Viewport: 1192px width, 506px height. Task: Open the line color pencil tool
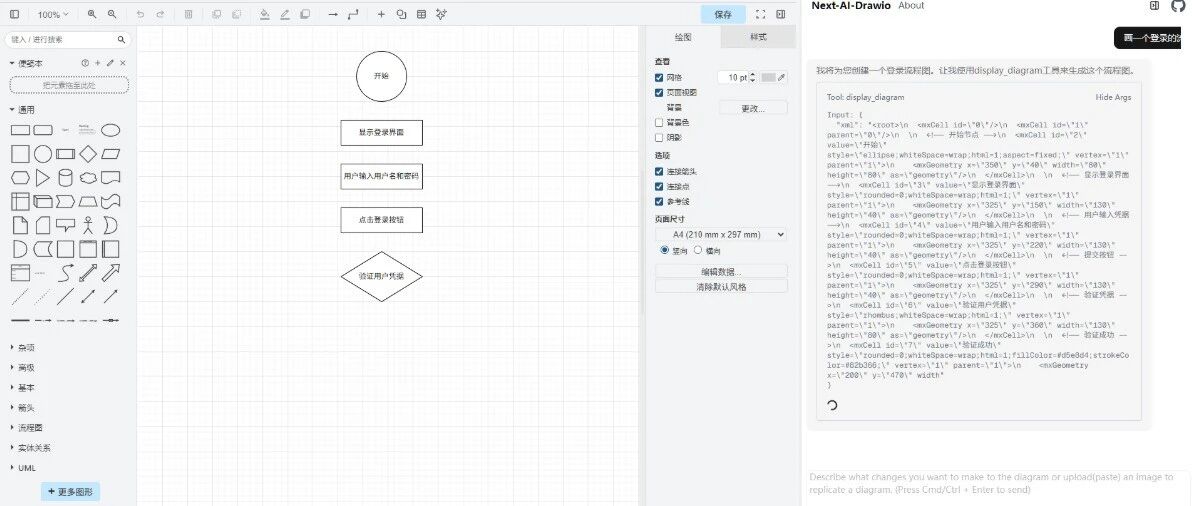tap(284, 14)
